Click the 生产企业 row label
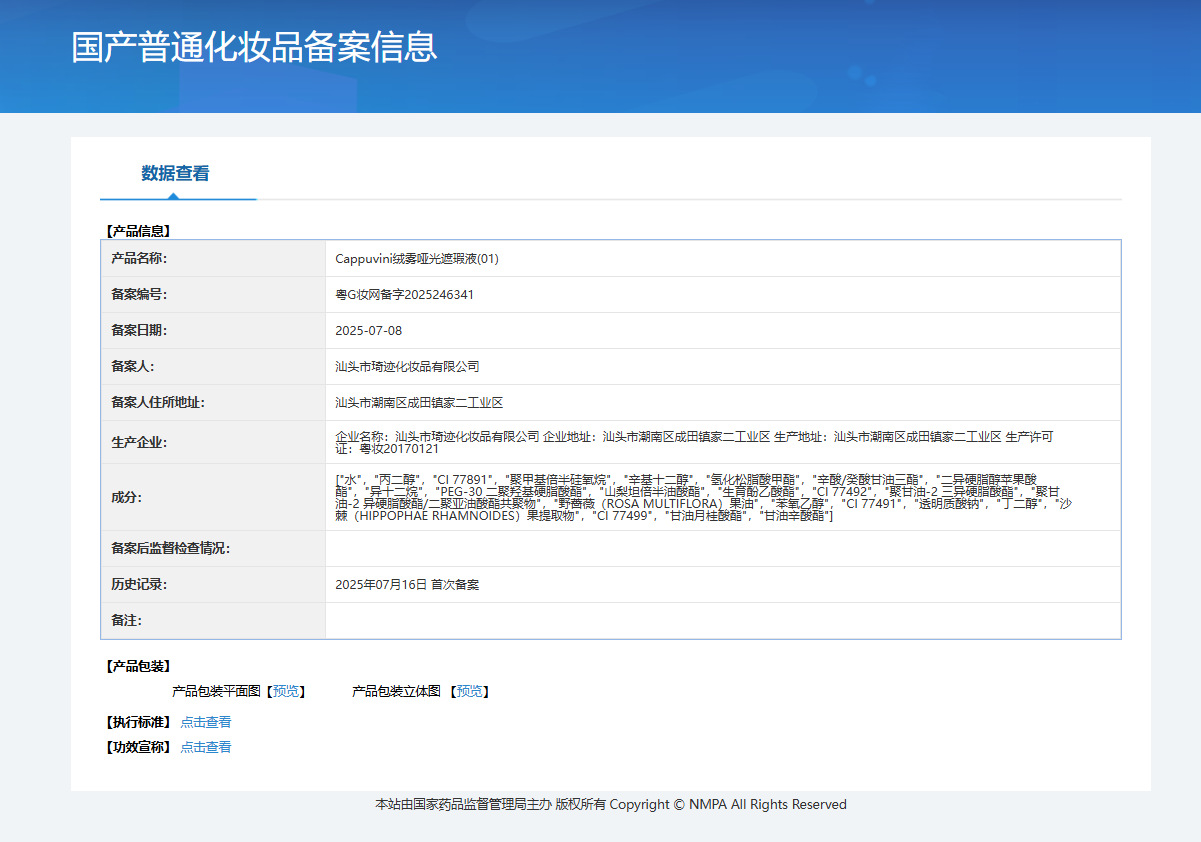The width and height of the screenshot is (1201, 842). click(139, 442)
